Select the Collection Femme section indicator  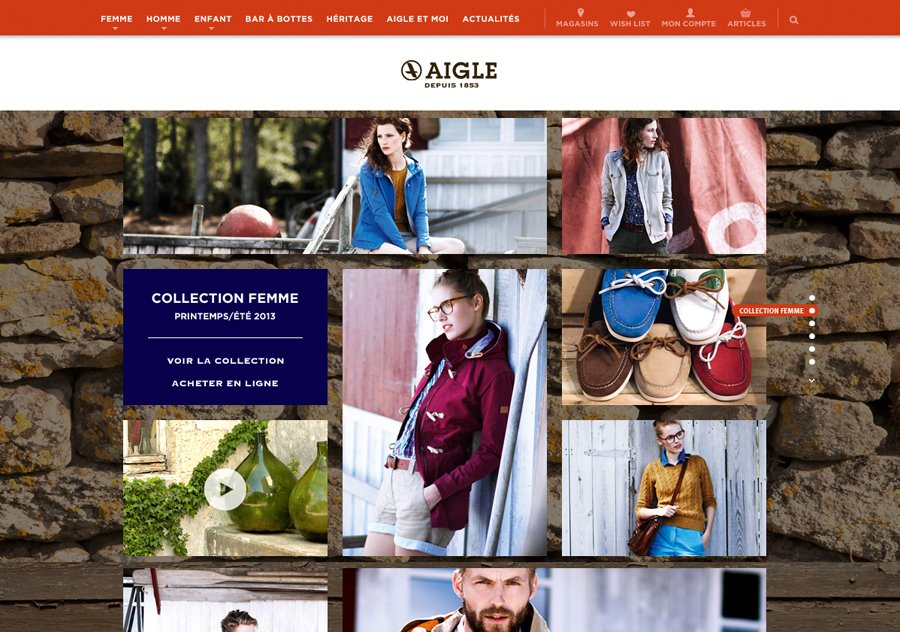click(775, 311)
